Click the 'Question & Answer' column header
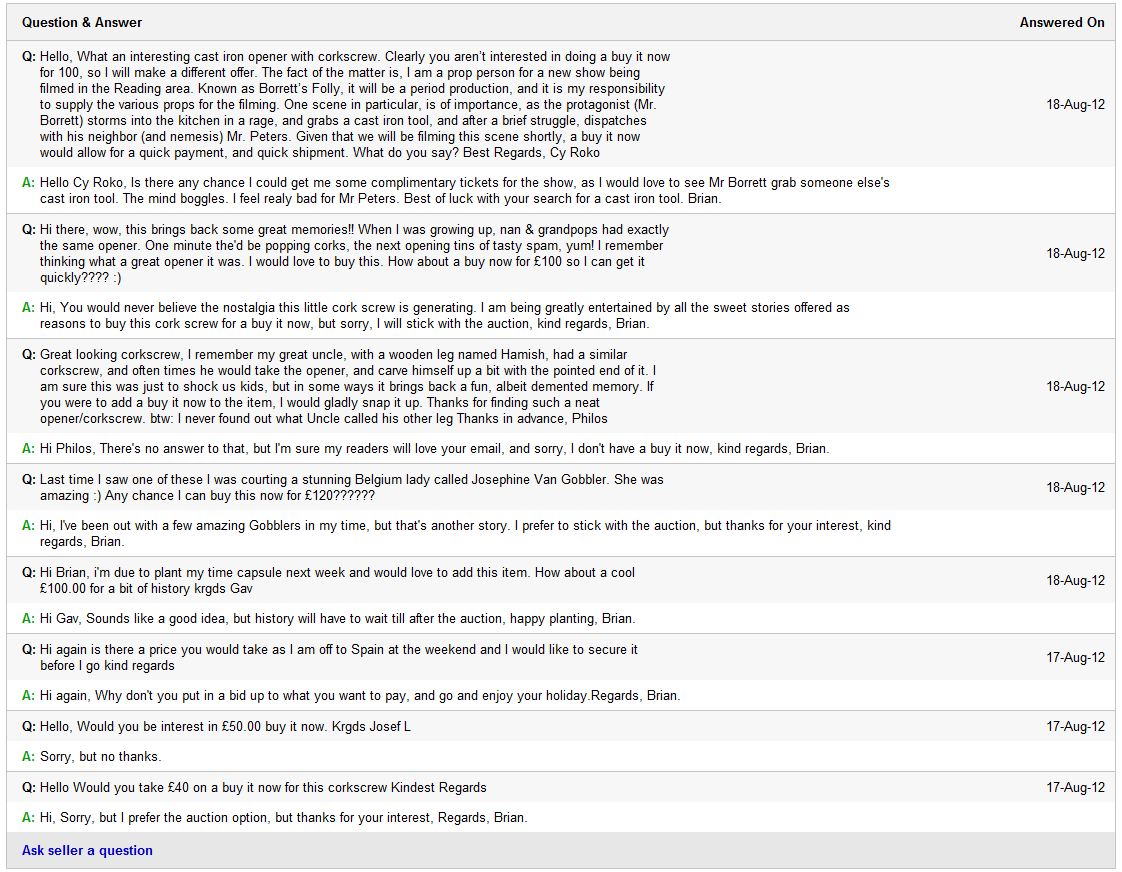This screenshot has height=872, width=1122. [x=82, y=22]
